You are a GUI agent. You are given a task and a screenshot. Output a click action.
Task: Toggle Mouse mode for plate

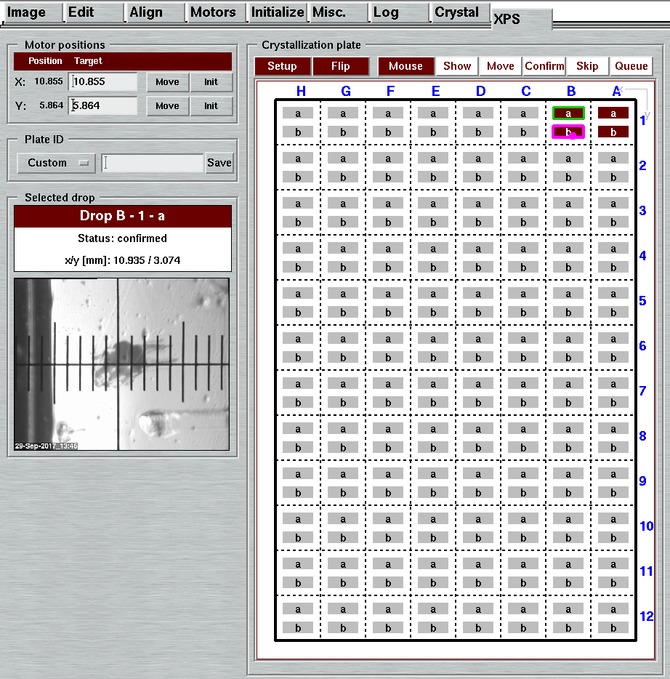(405, 66)
